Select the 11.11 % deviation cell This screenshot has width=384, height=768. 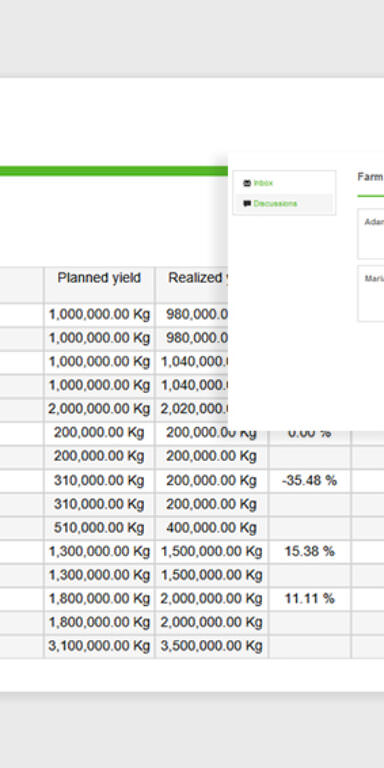pyautogui.click(x=310, y=599)
